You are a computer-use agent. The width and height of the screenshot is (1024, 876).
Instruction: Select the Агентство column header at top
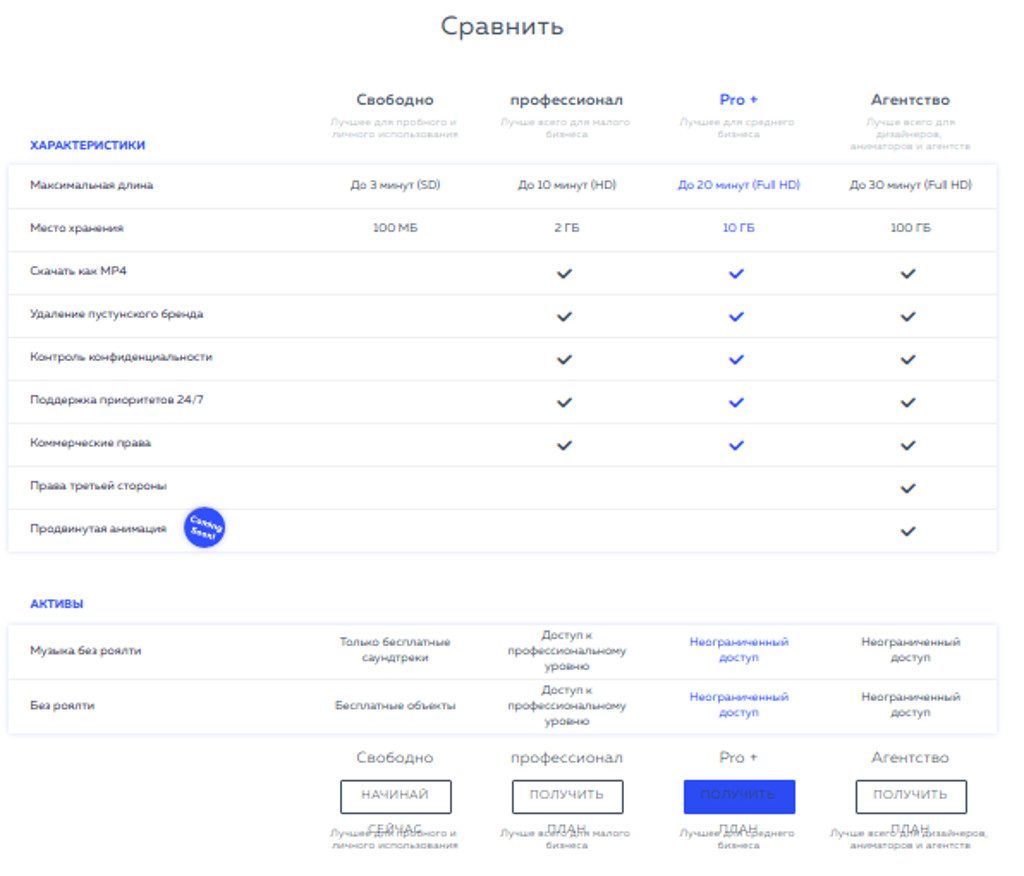click(x=910, y=100)
